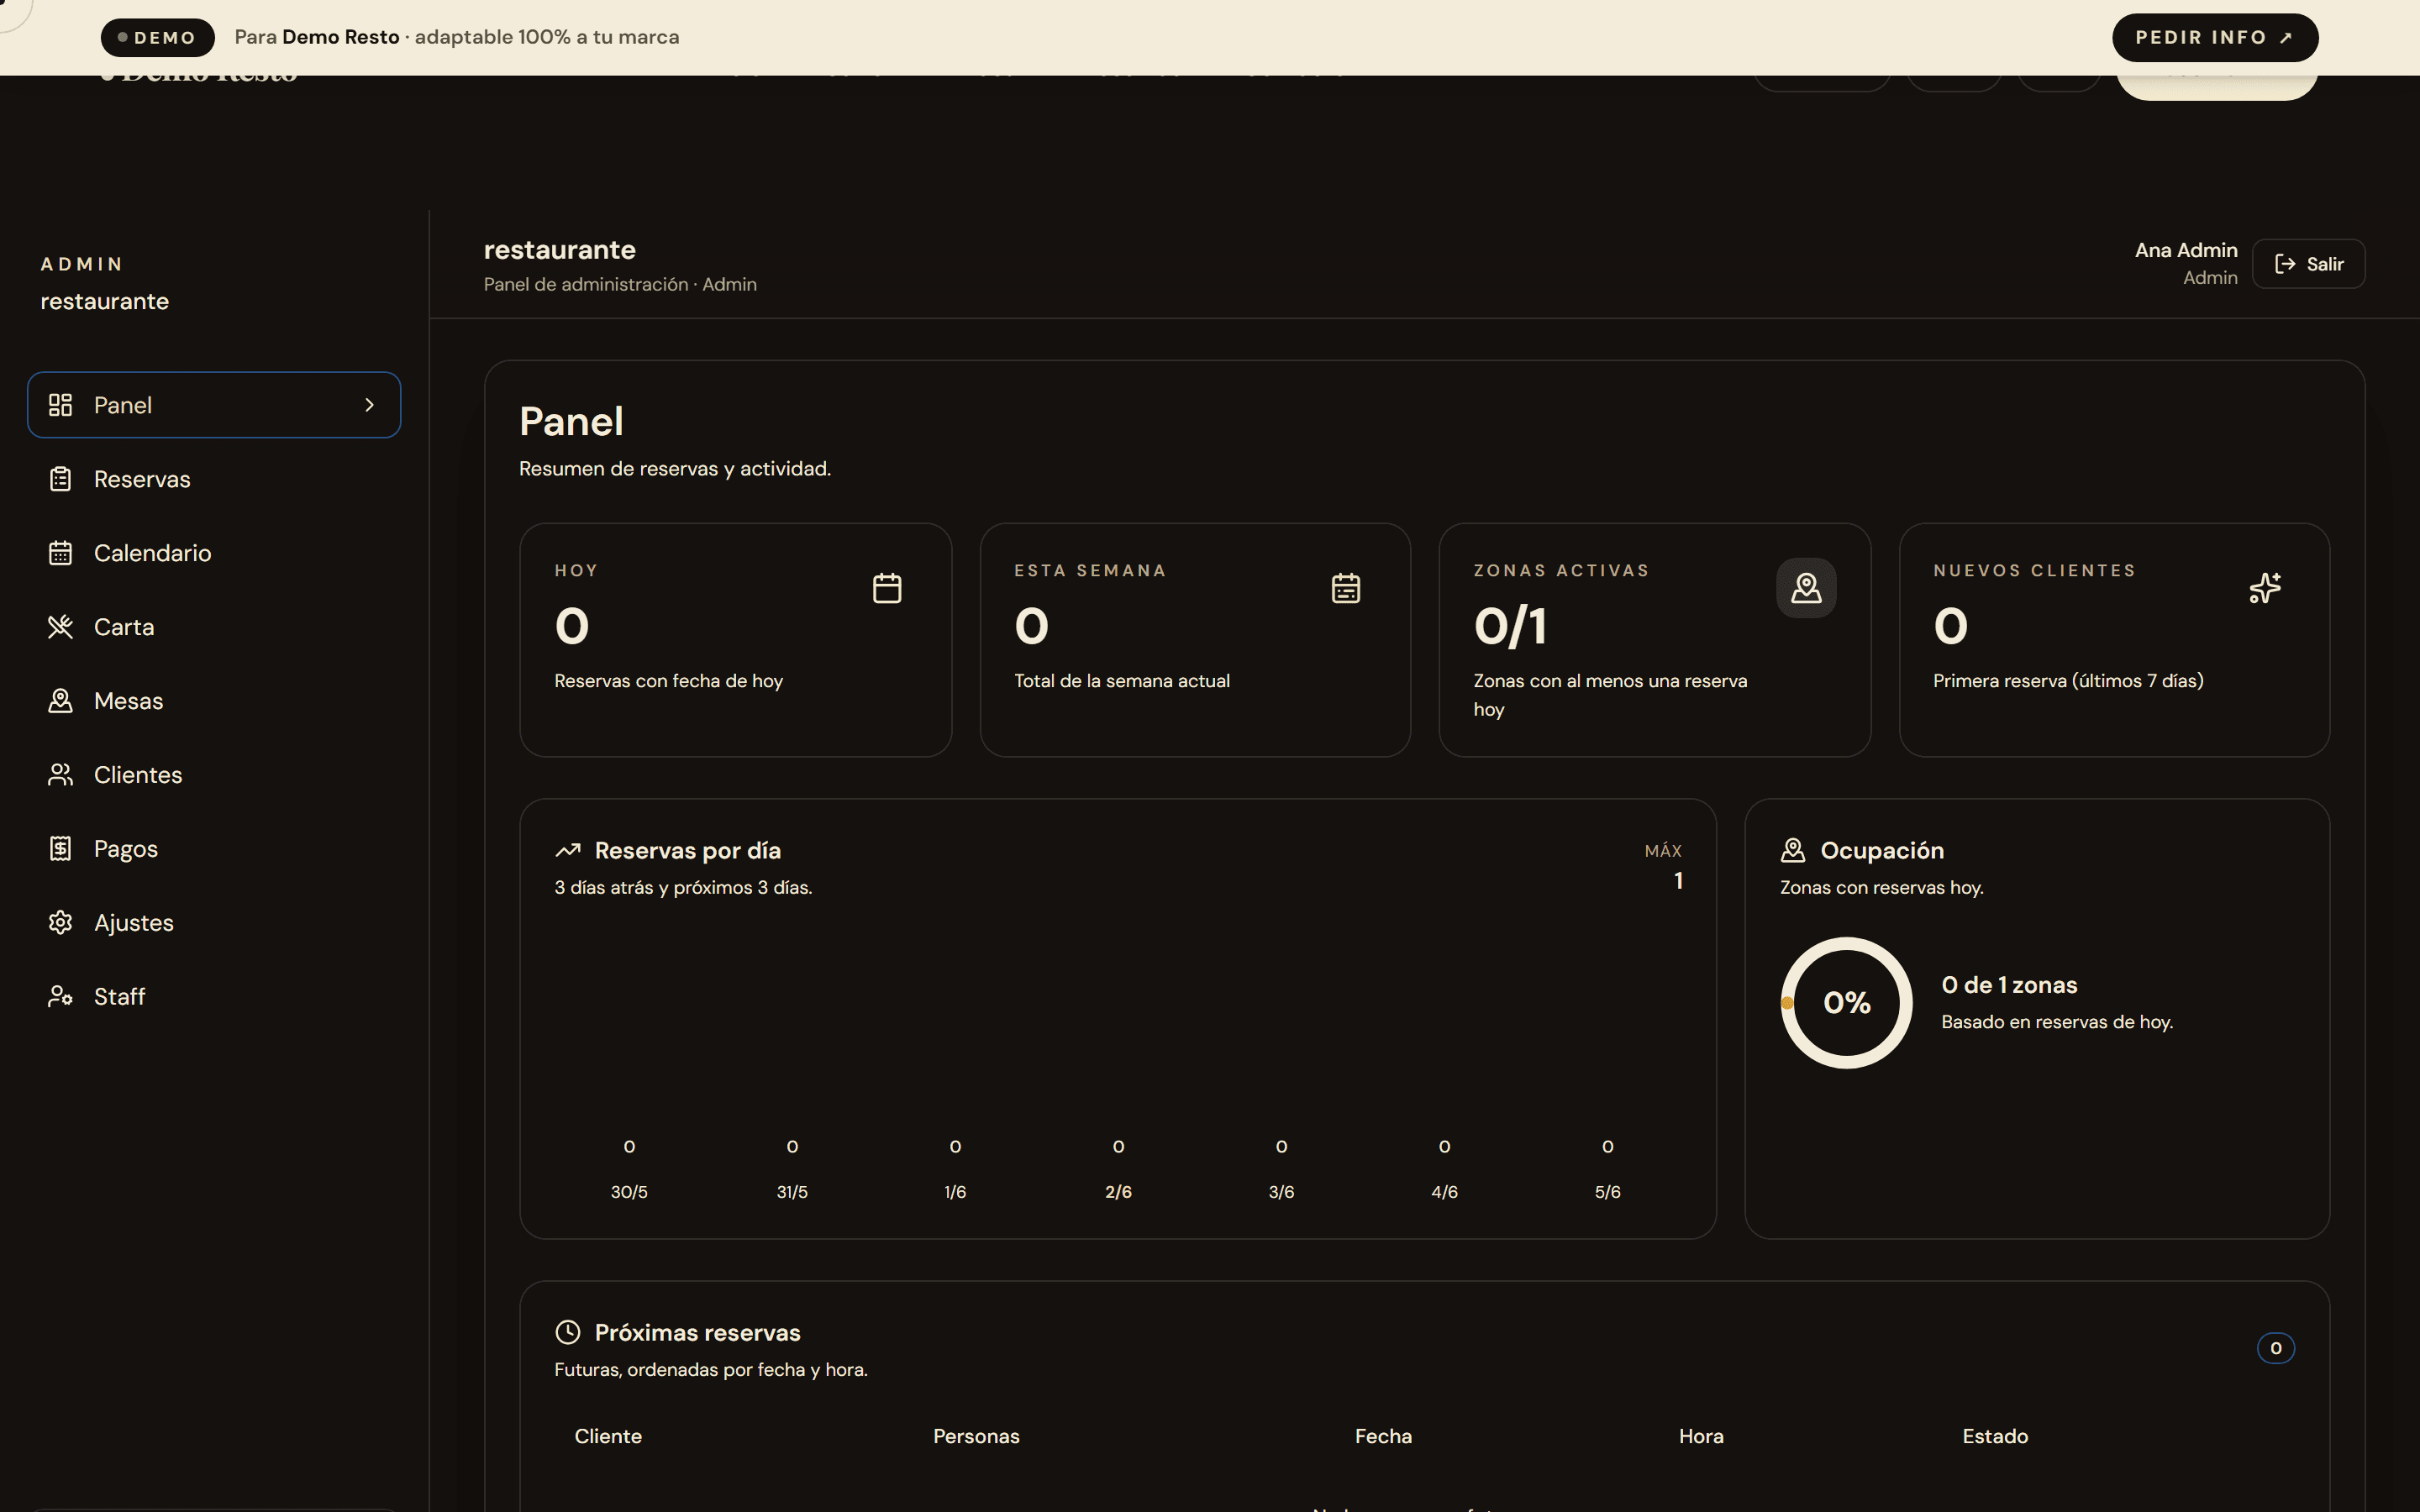This screenshot has height=1512, width=2420.
Task: Open the Mesas section
Action: 214,701
